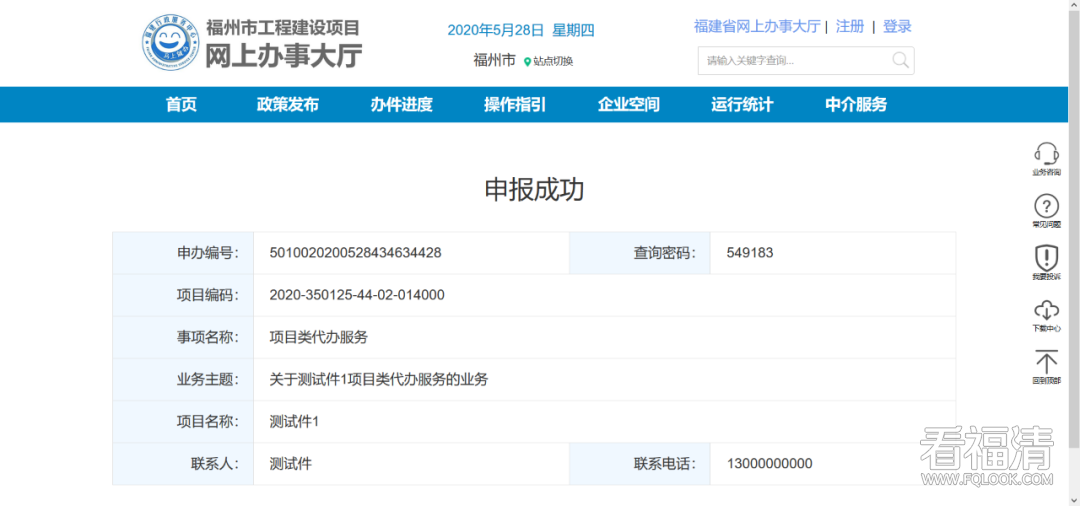1080x506 pixels.
Task: Open the 站点切换 site switcher
Action: [553, 62]
